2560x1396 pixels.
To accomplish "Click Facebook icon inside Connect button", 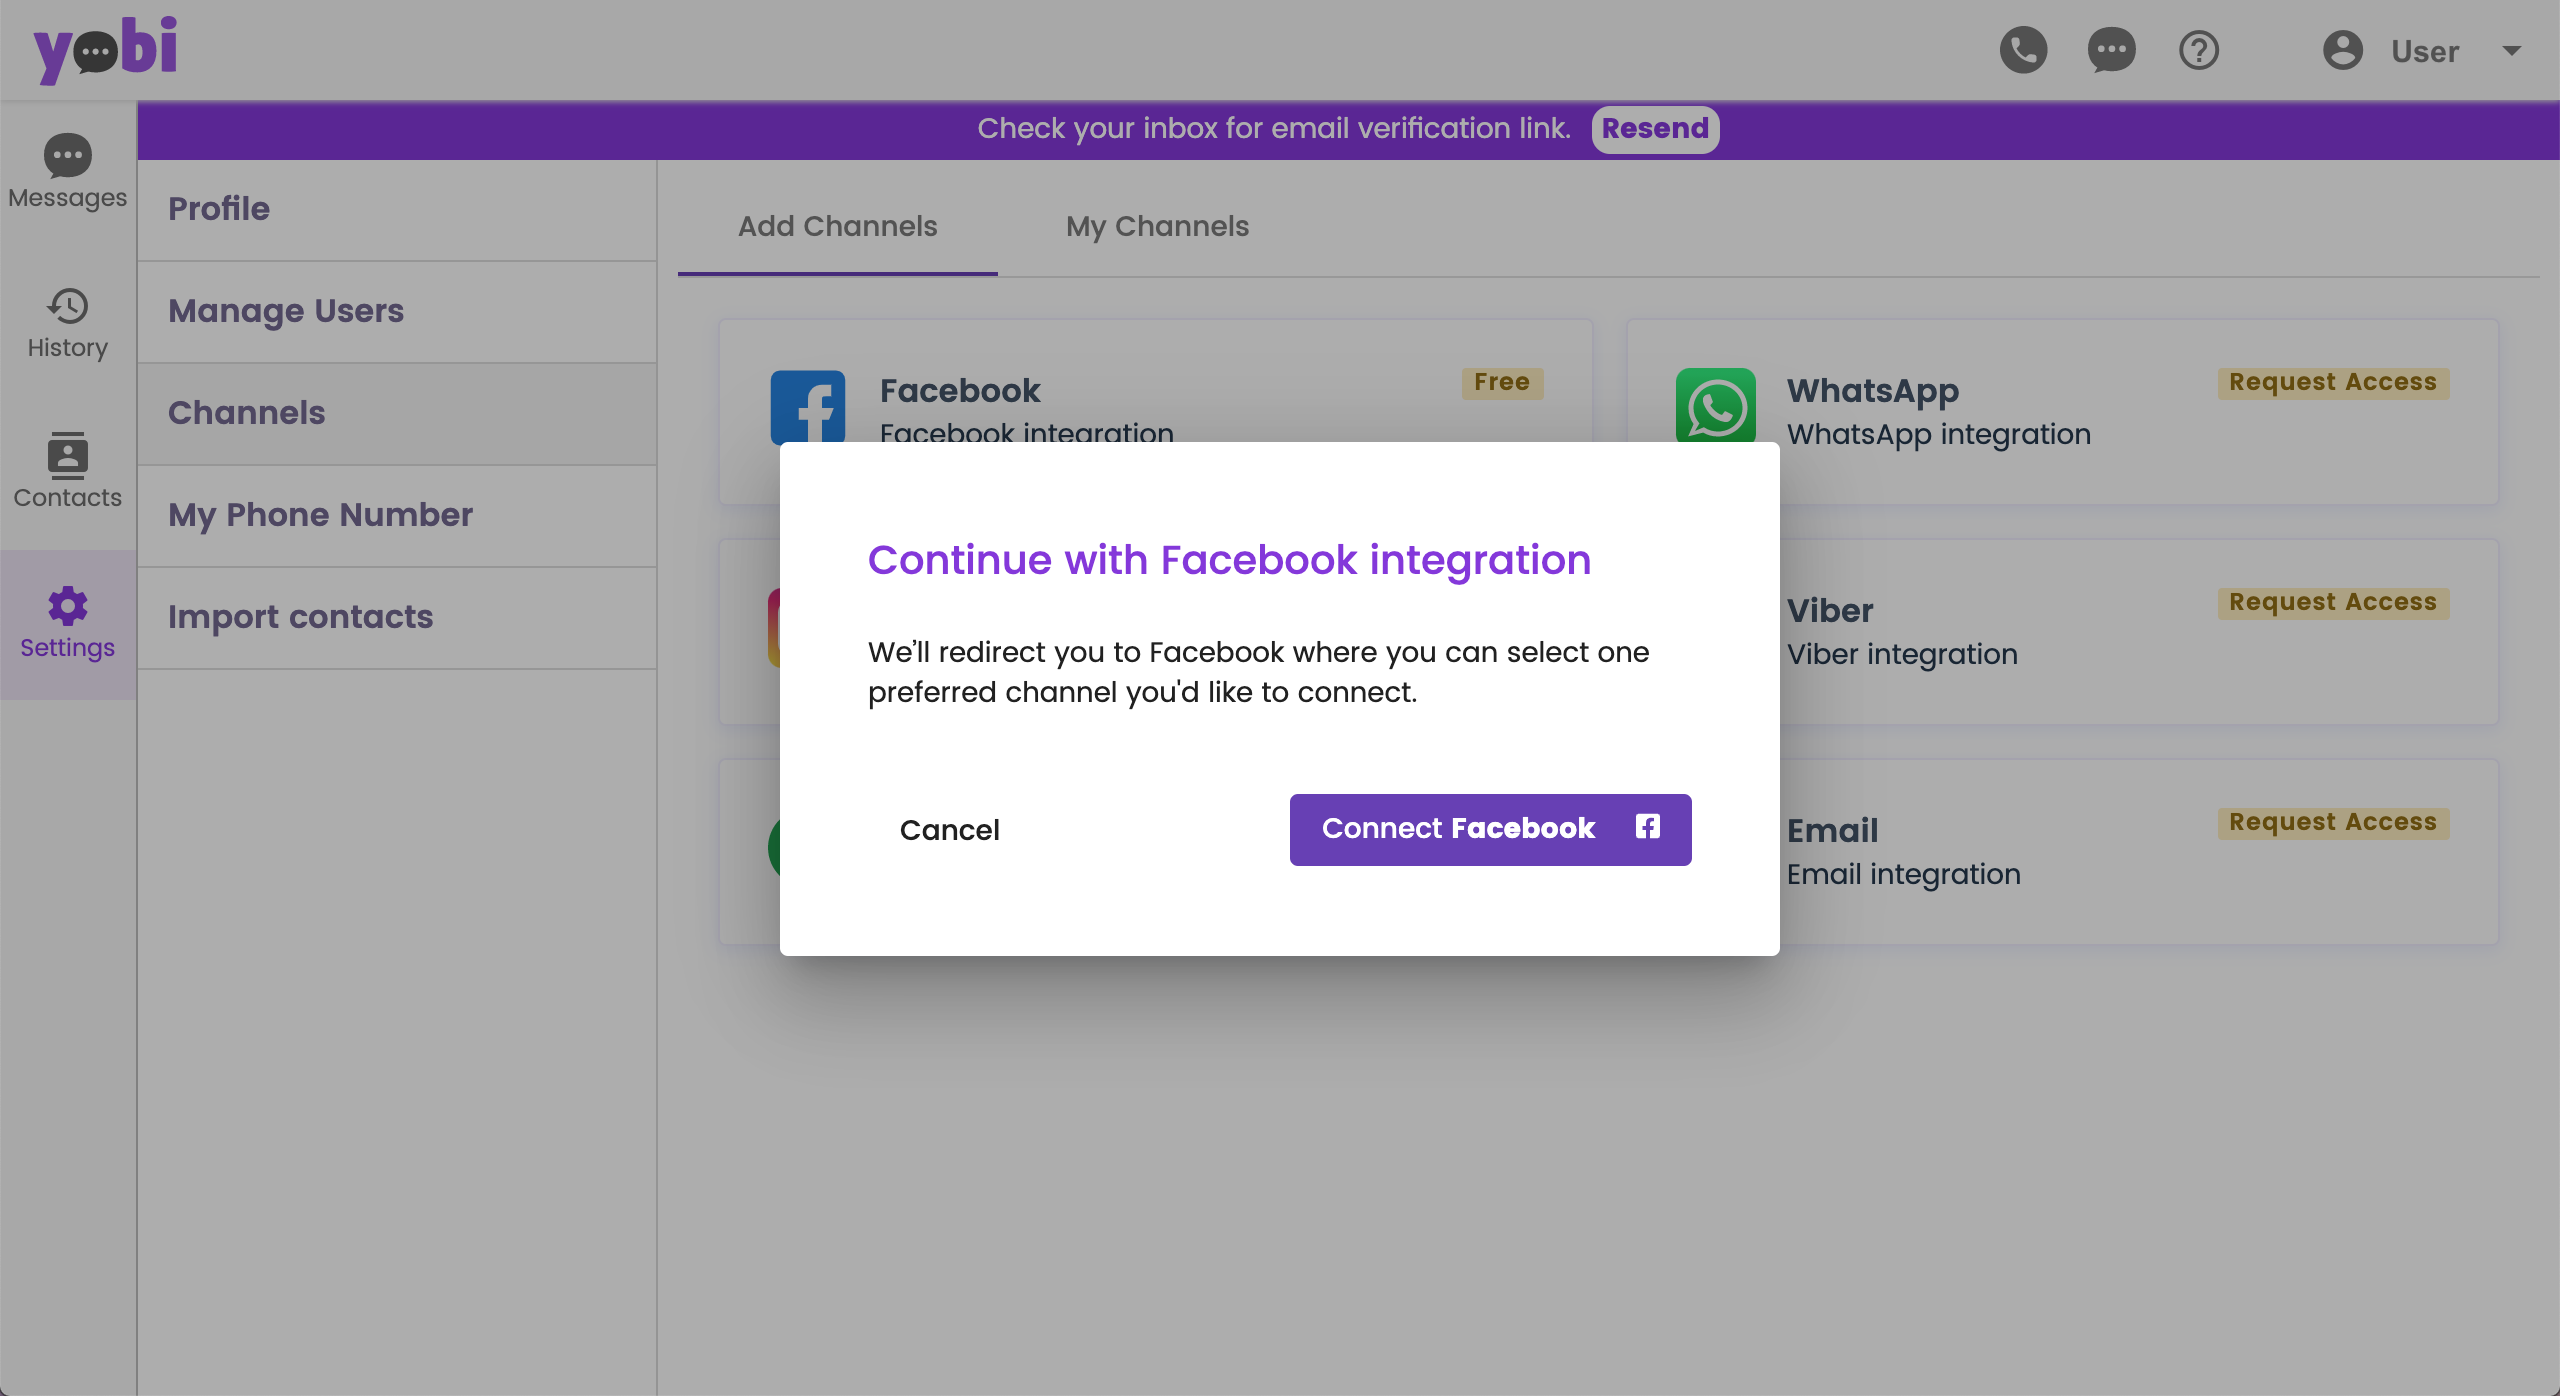I will coord(1648,827).
